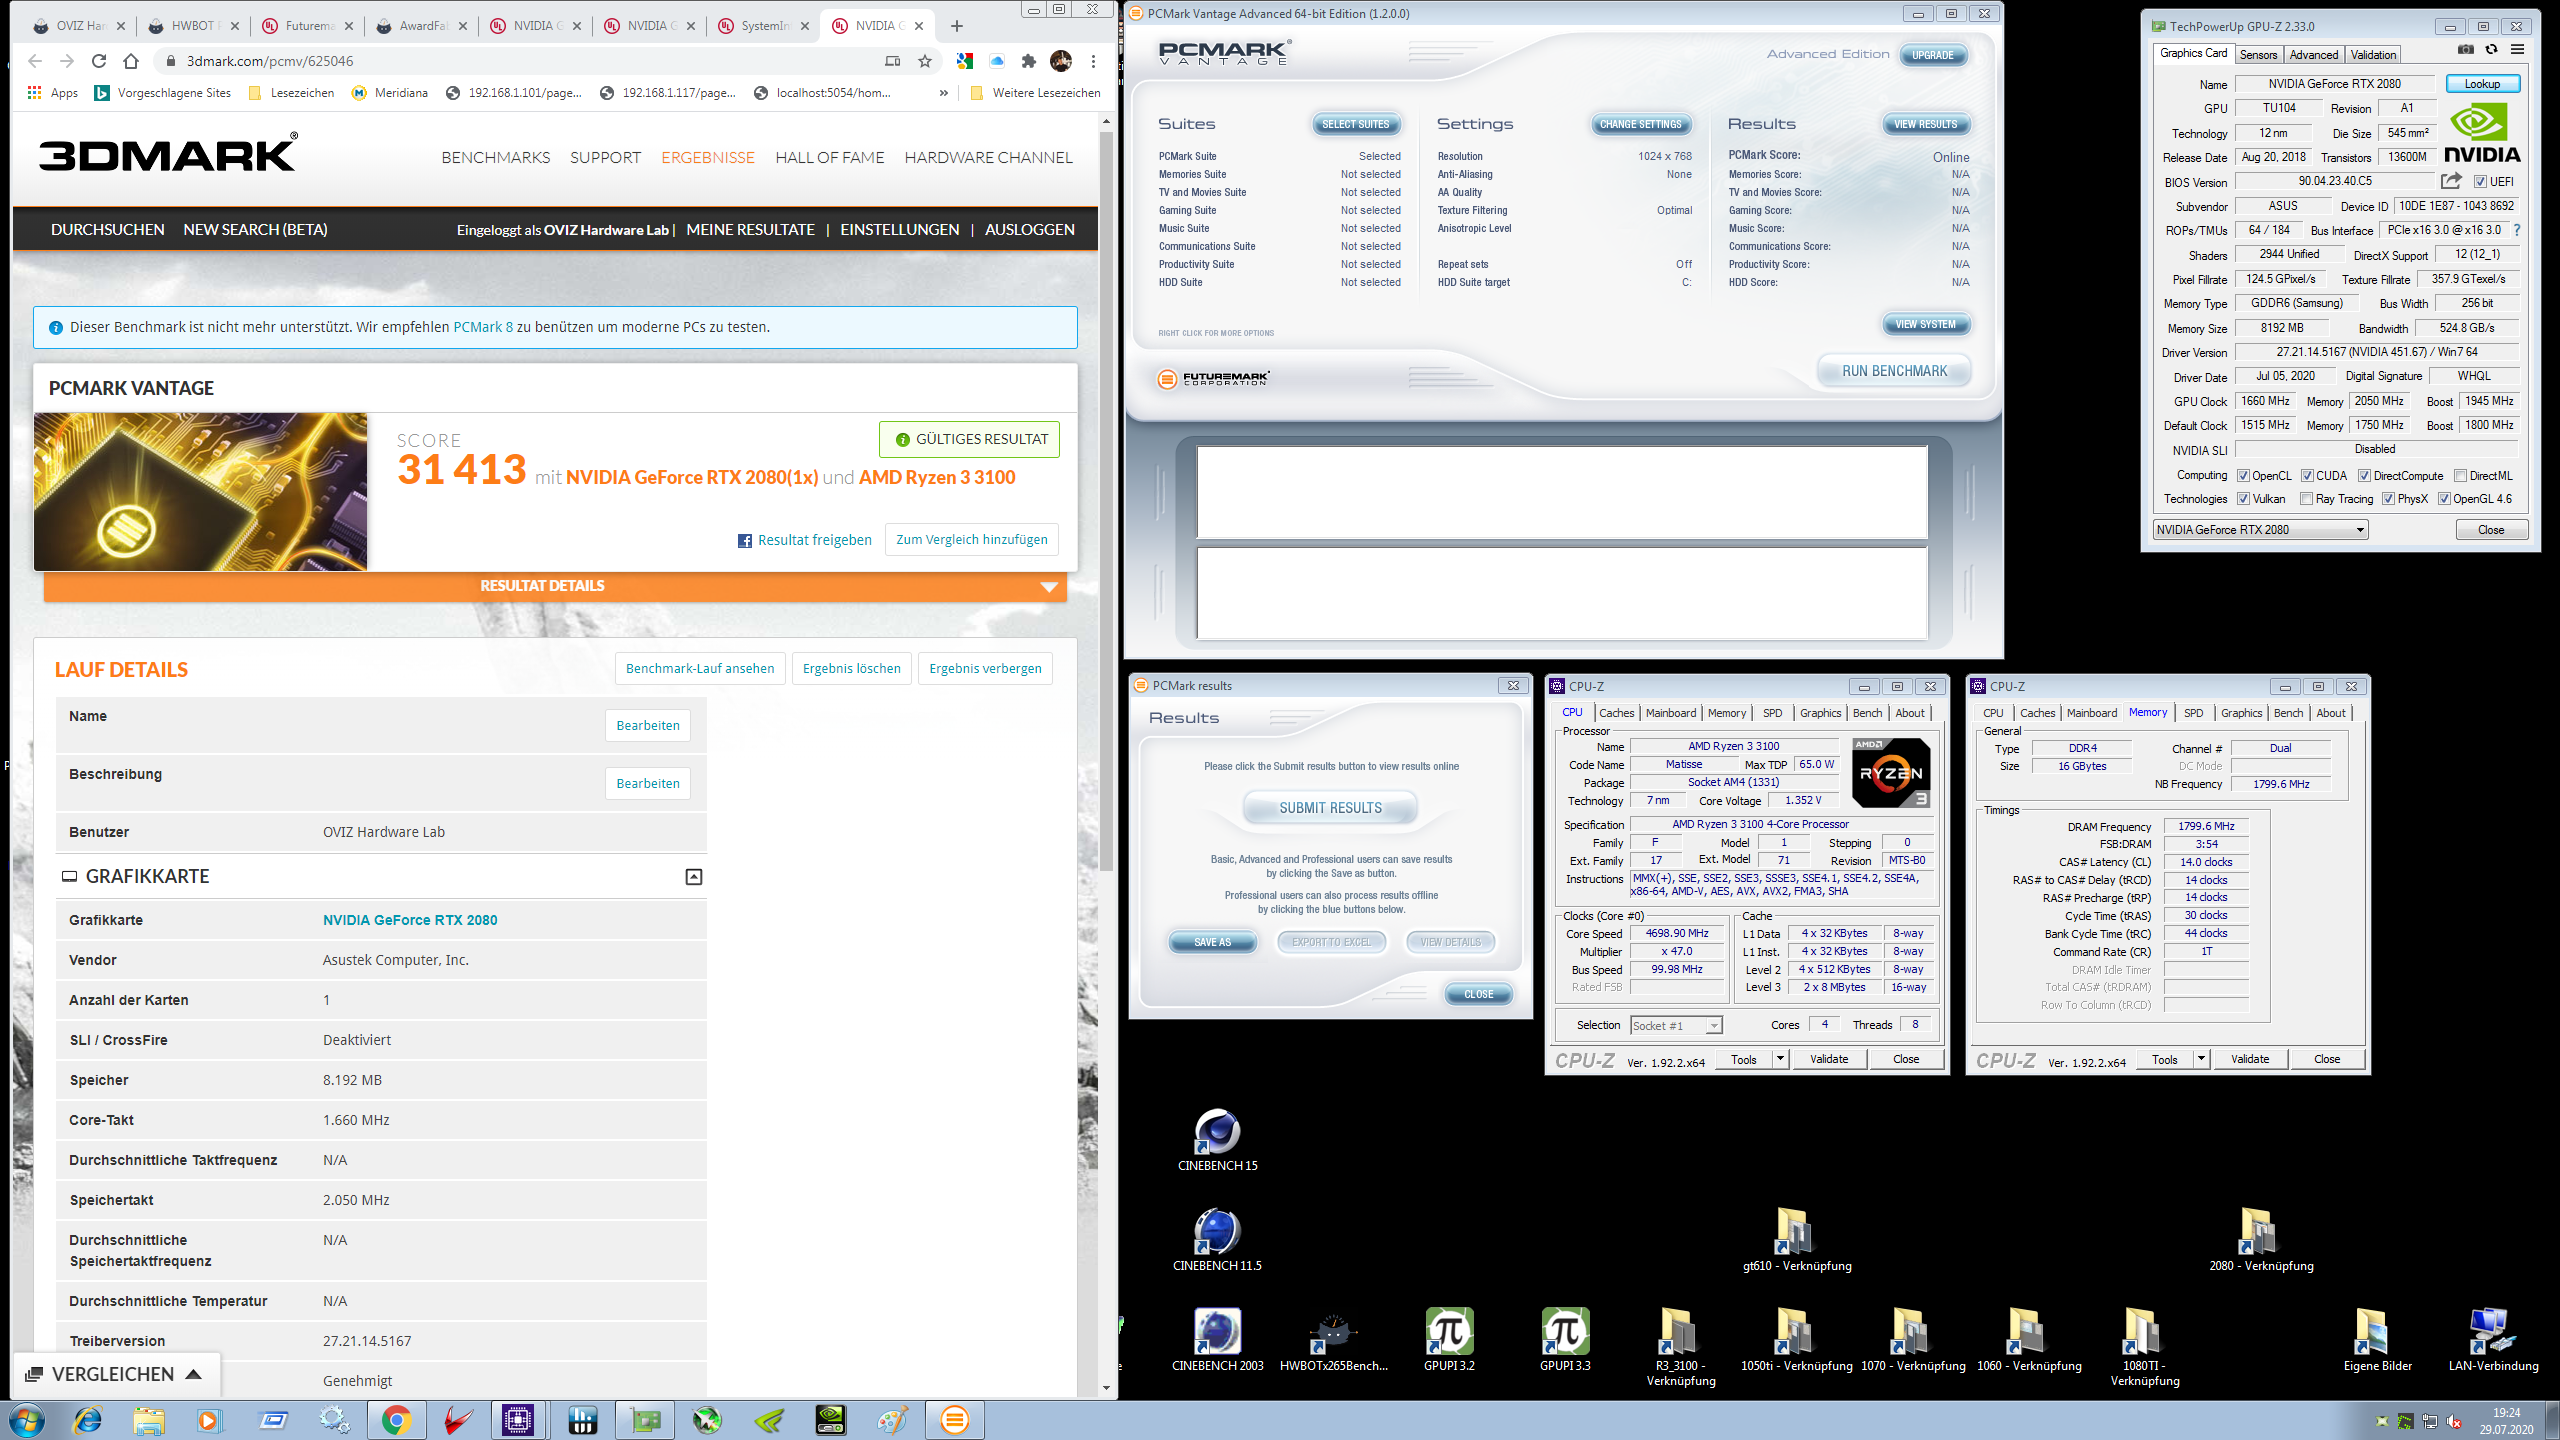Viewport: 2560px width, 1440px height.
Task: Click the PCMark 8 link
Action: [x=482, y=327]
